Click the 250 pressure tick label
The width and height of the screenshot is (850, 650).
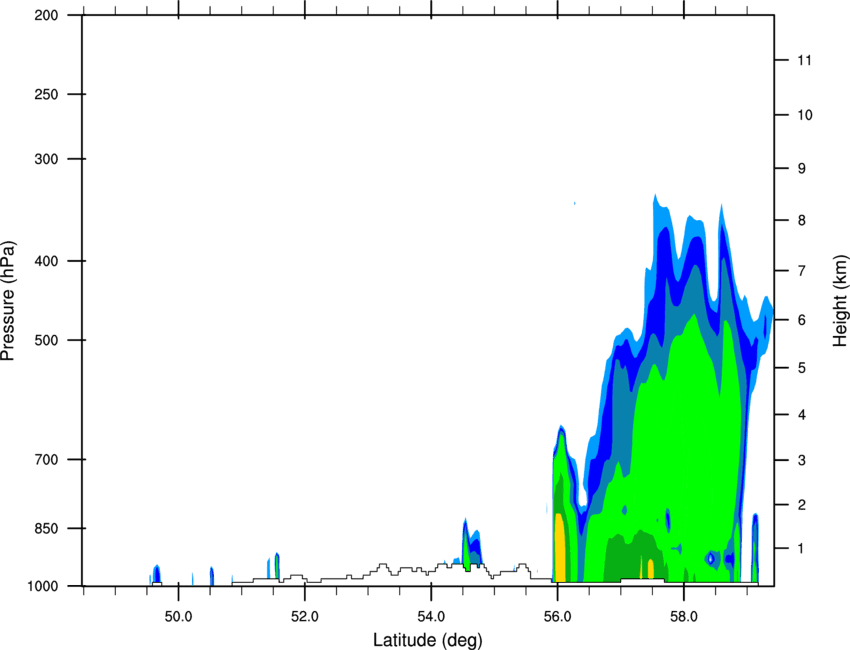click(x=46, y=94)
